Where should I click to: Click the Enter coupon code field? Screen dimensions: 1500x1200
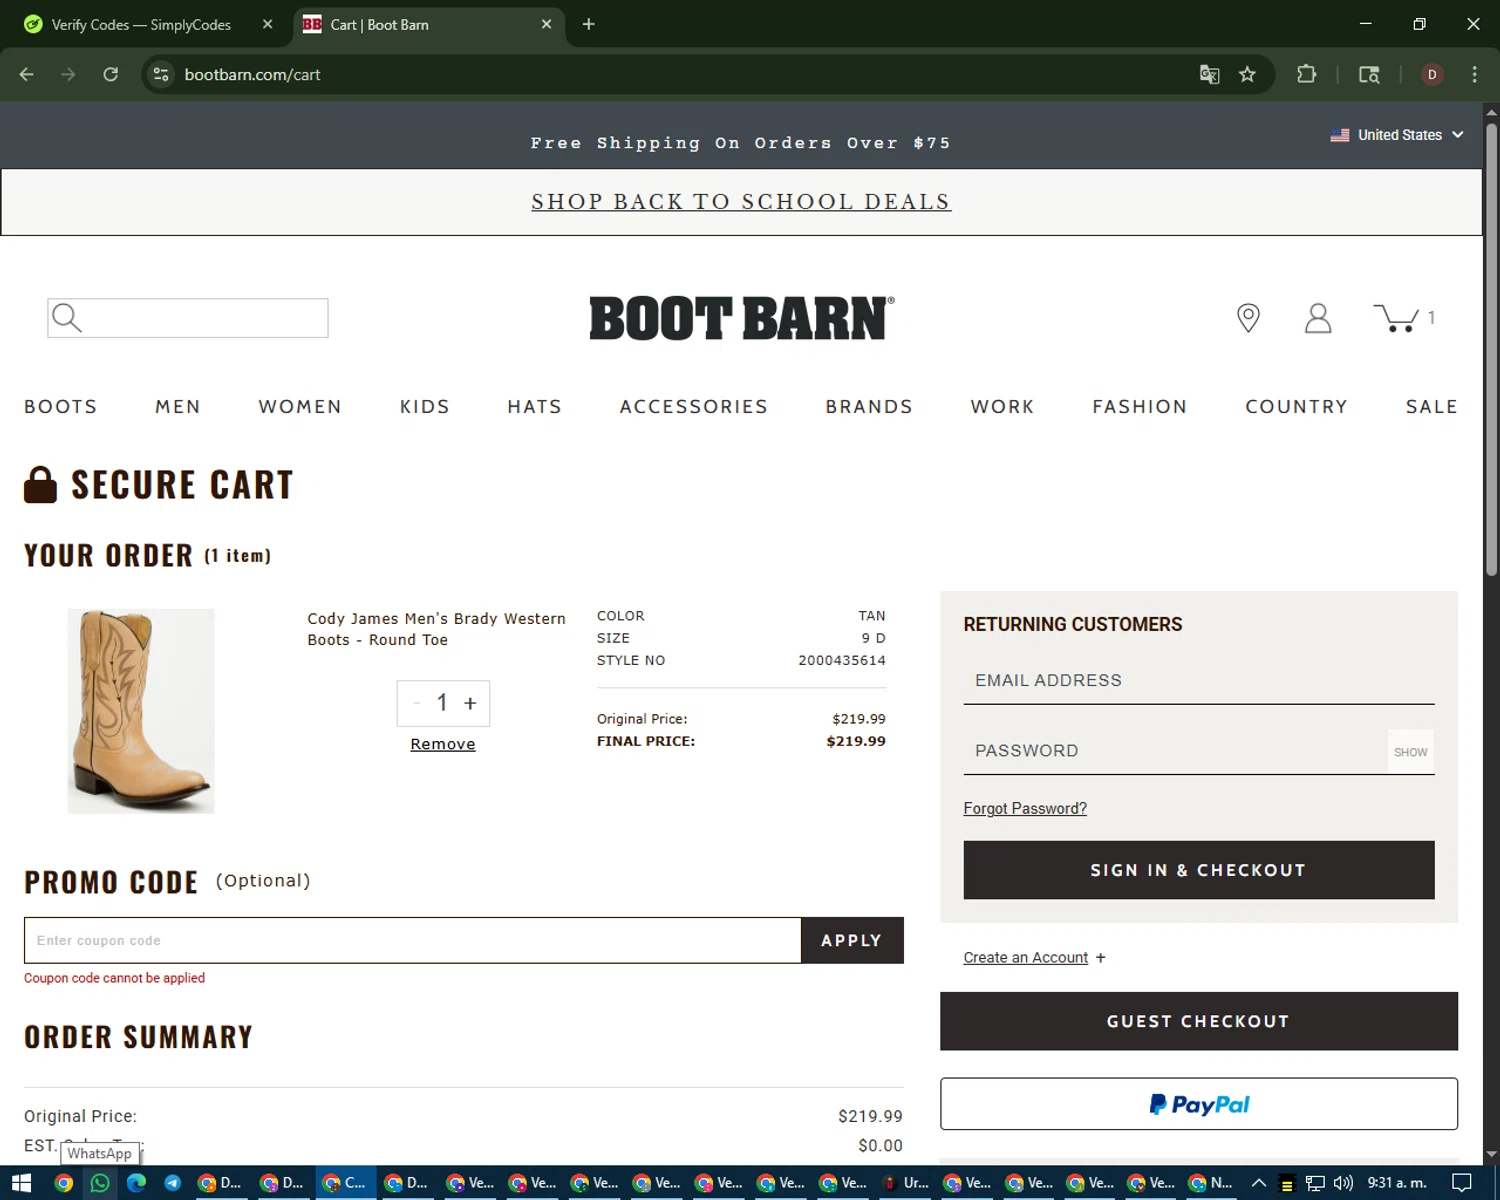412,940
